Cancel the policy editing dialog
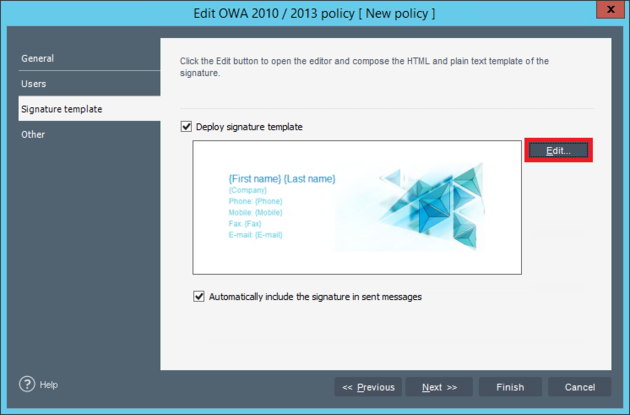The width and height of the screenshot is (630, 415). [x=580, y=387]
